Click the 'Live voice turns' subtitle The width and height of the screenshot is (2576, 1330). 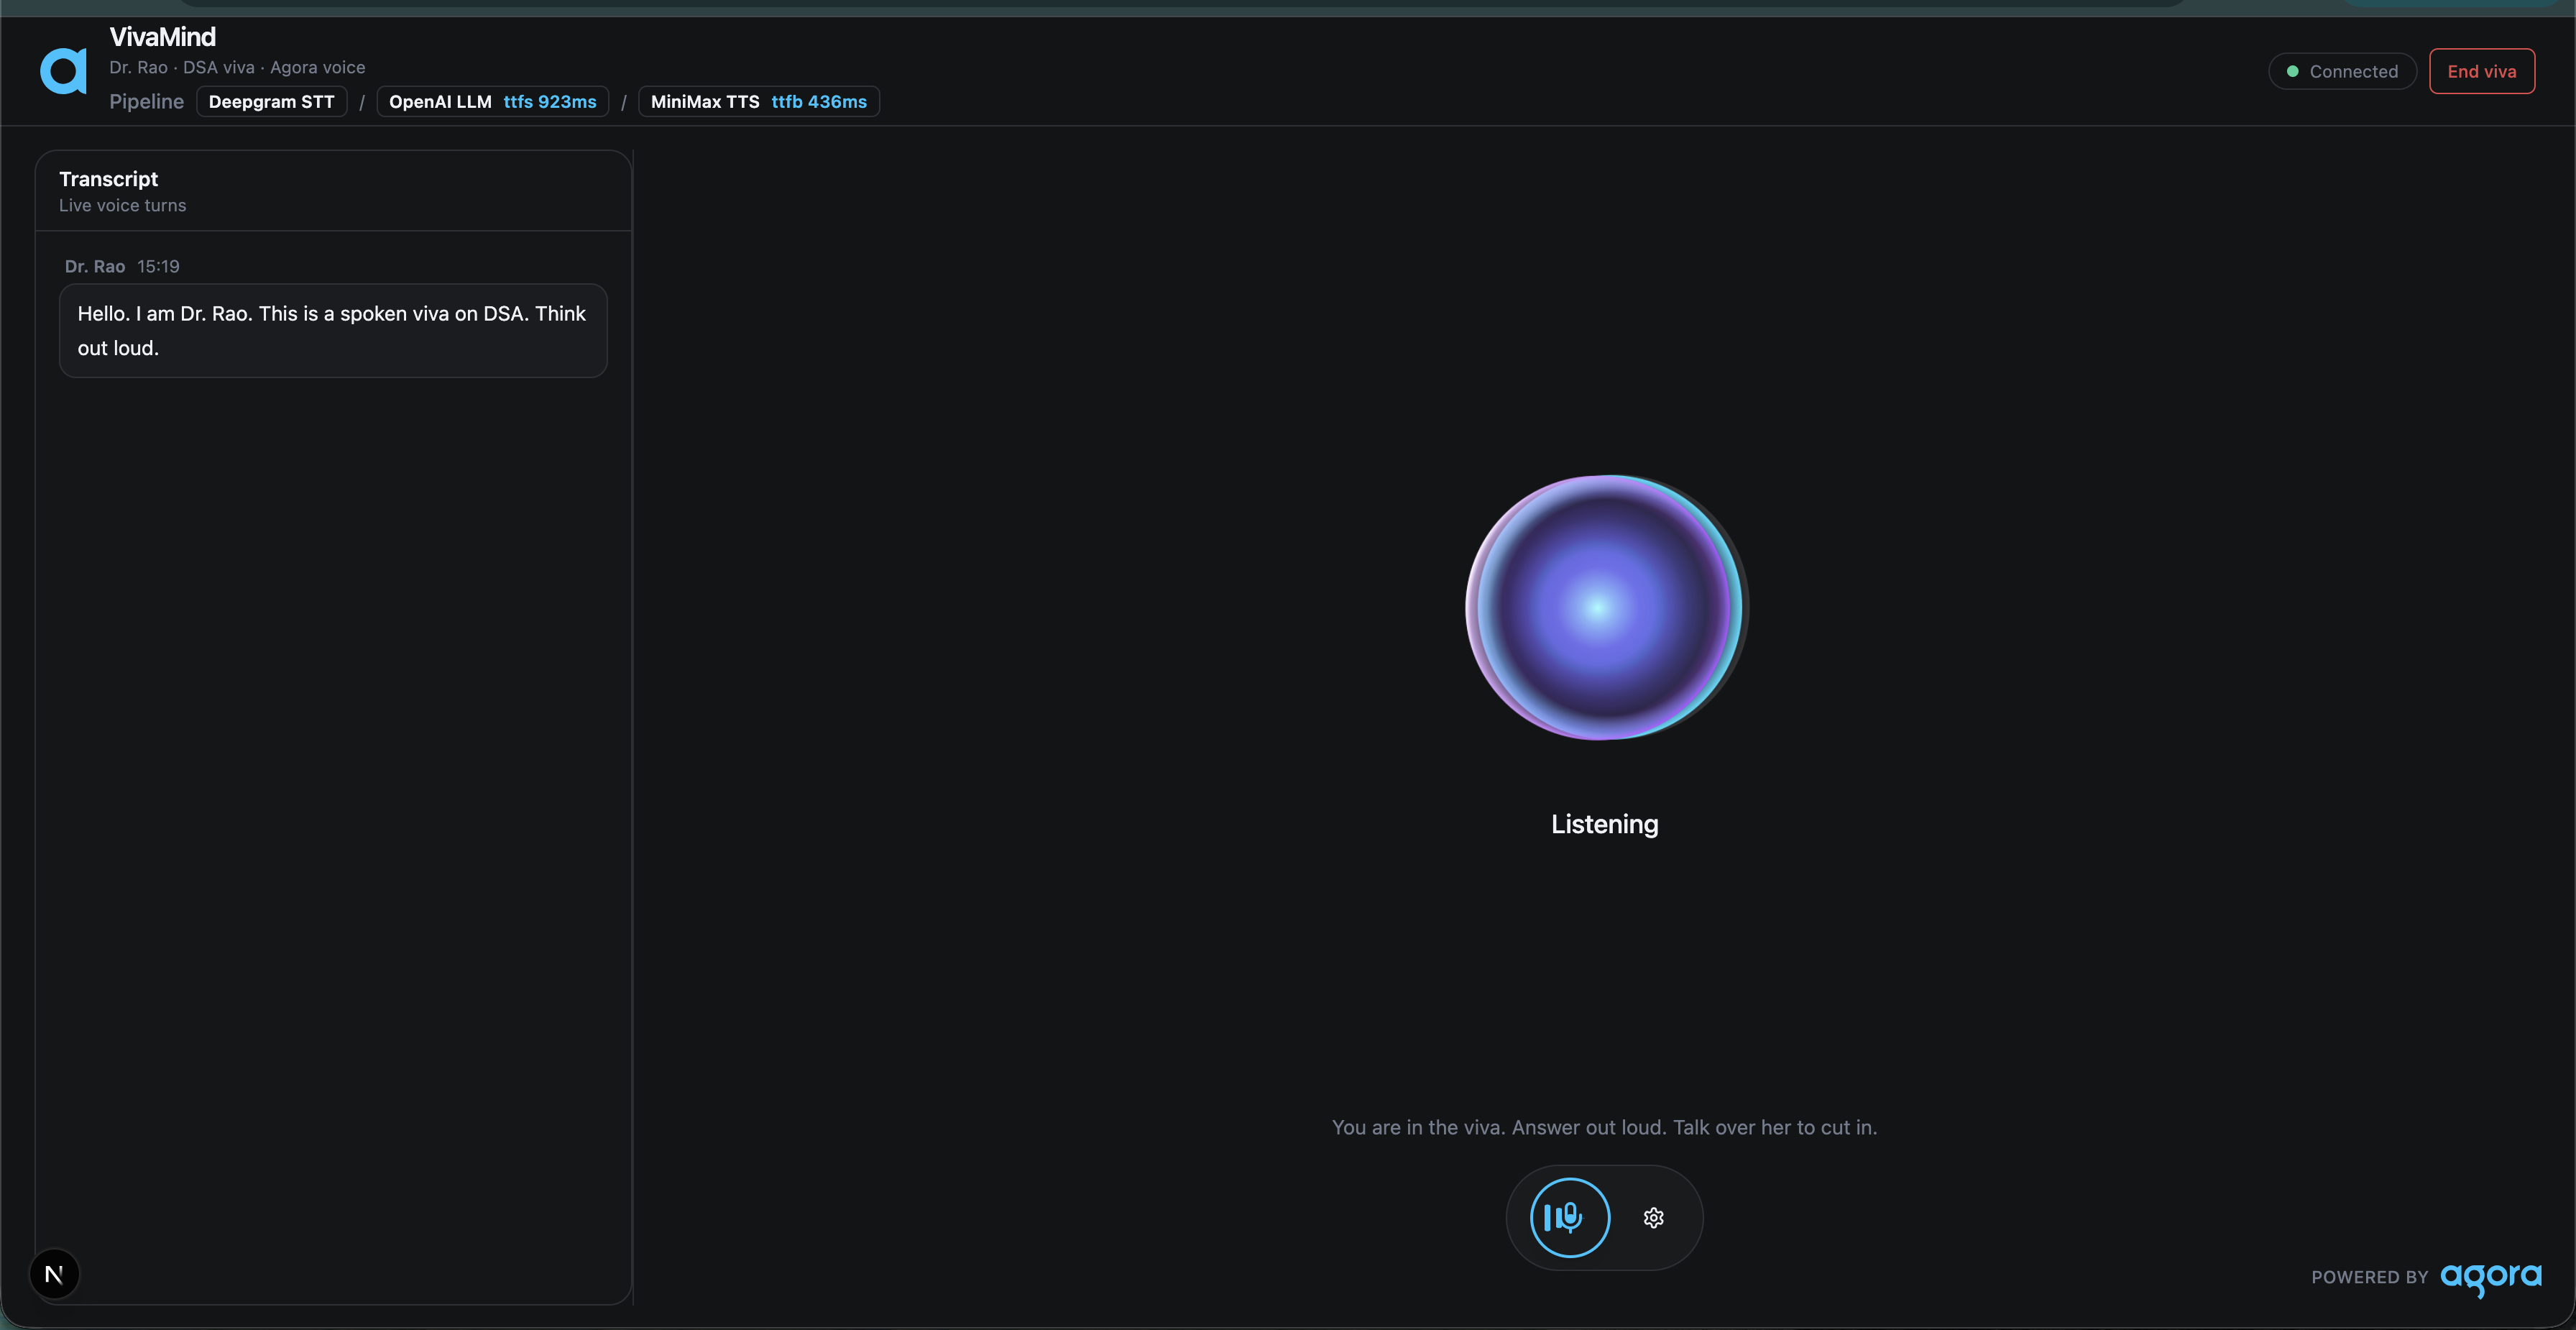click(x=123, y=205)
